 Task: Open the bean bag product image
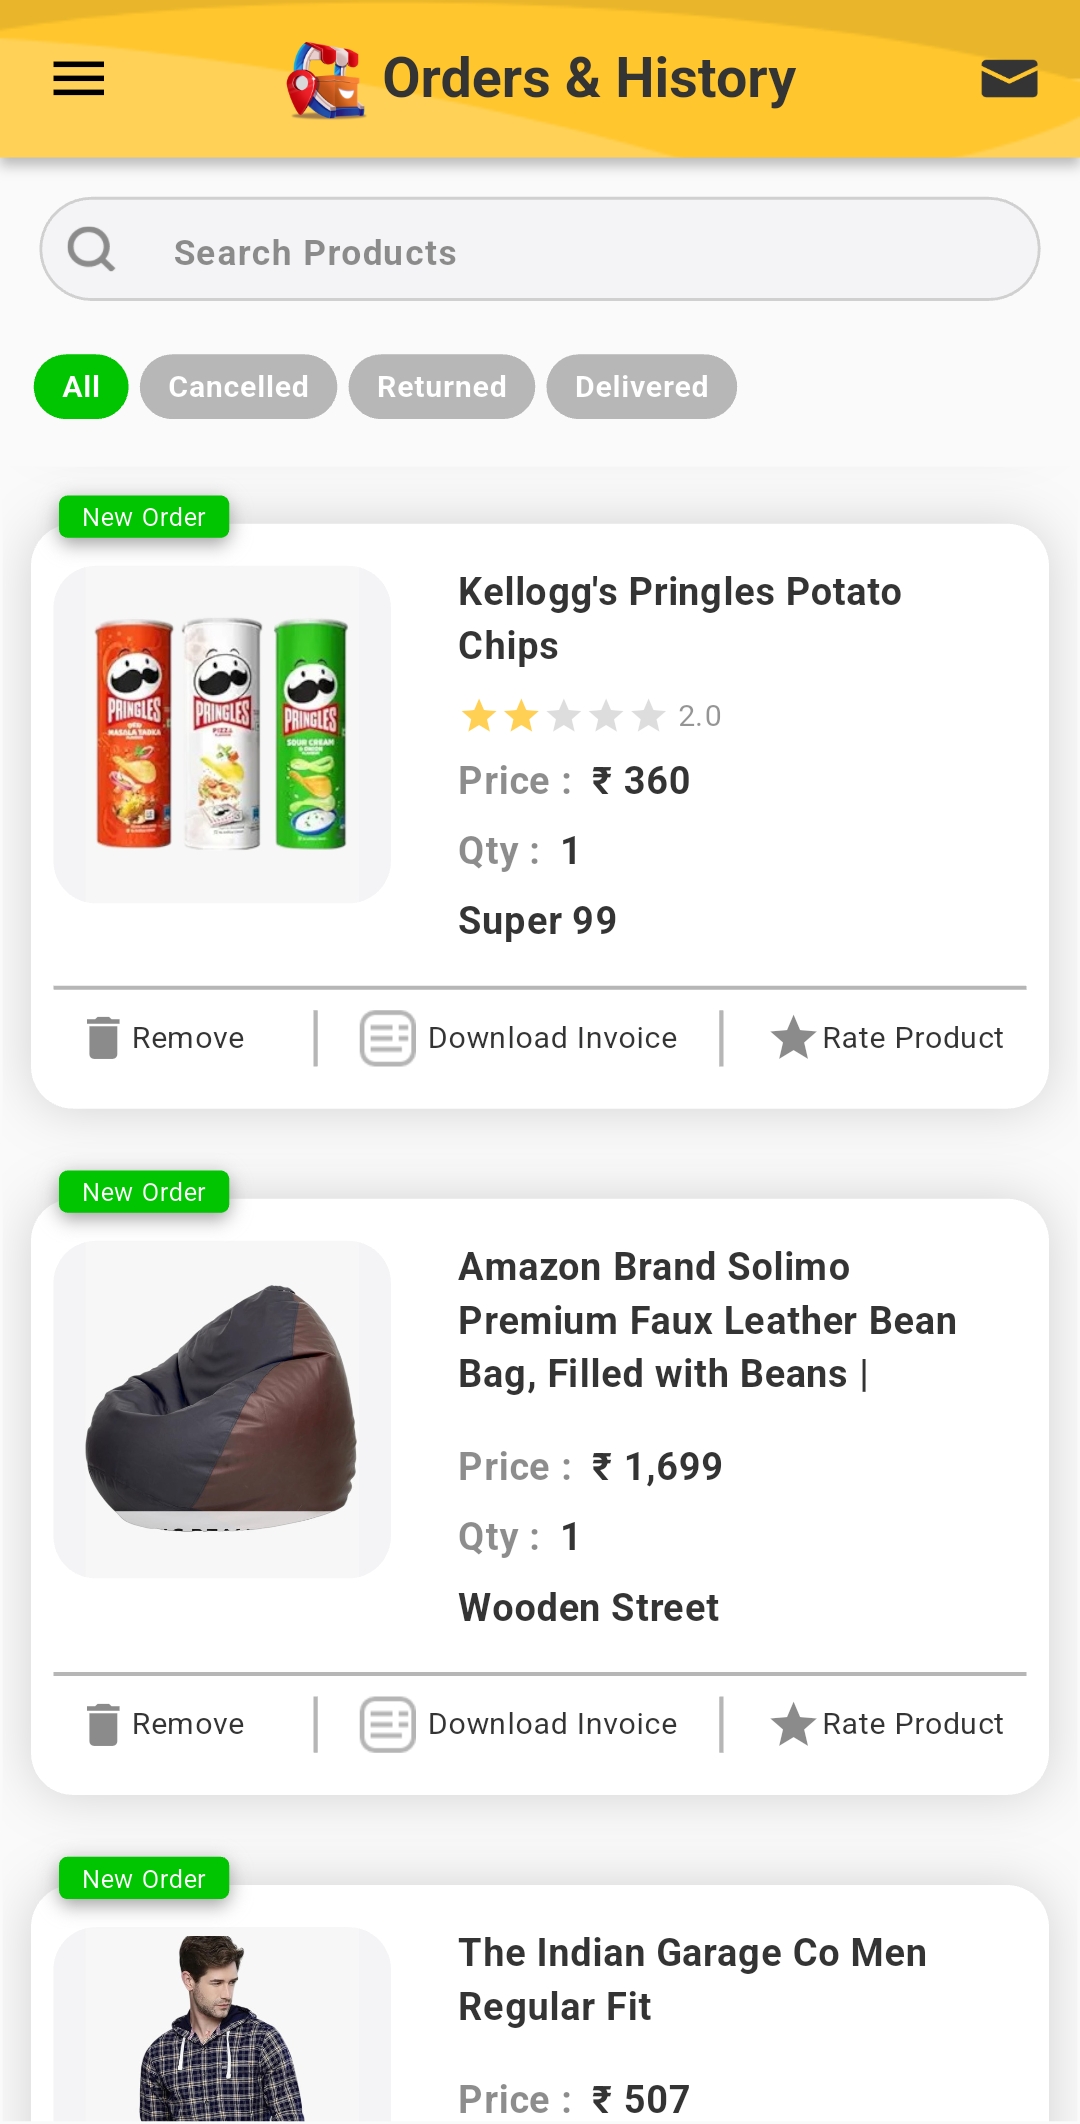[x=222, y=1409]
